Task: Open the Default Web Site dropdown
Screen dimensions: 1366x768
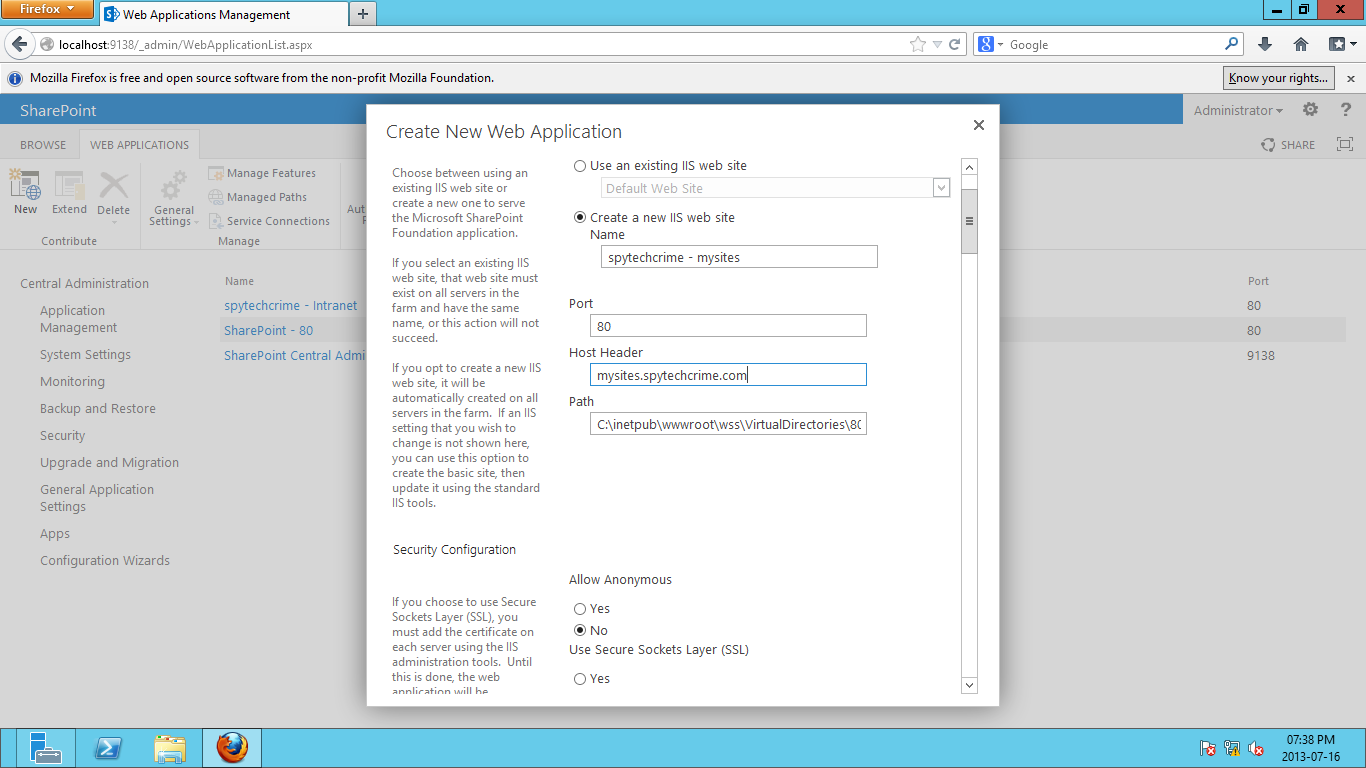Action: tap(941, 188)
